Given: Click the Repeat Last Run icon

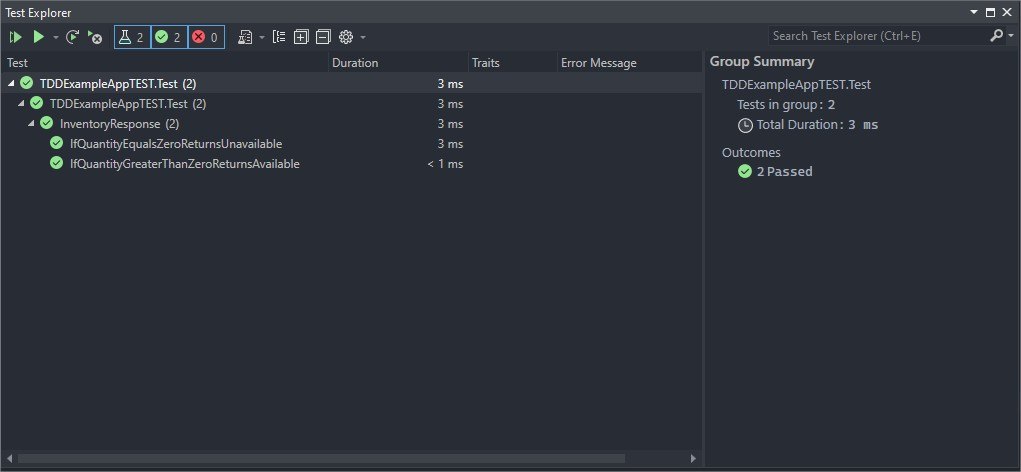Looking at the screenshot, I should [73, 37].
